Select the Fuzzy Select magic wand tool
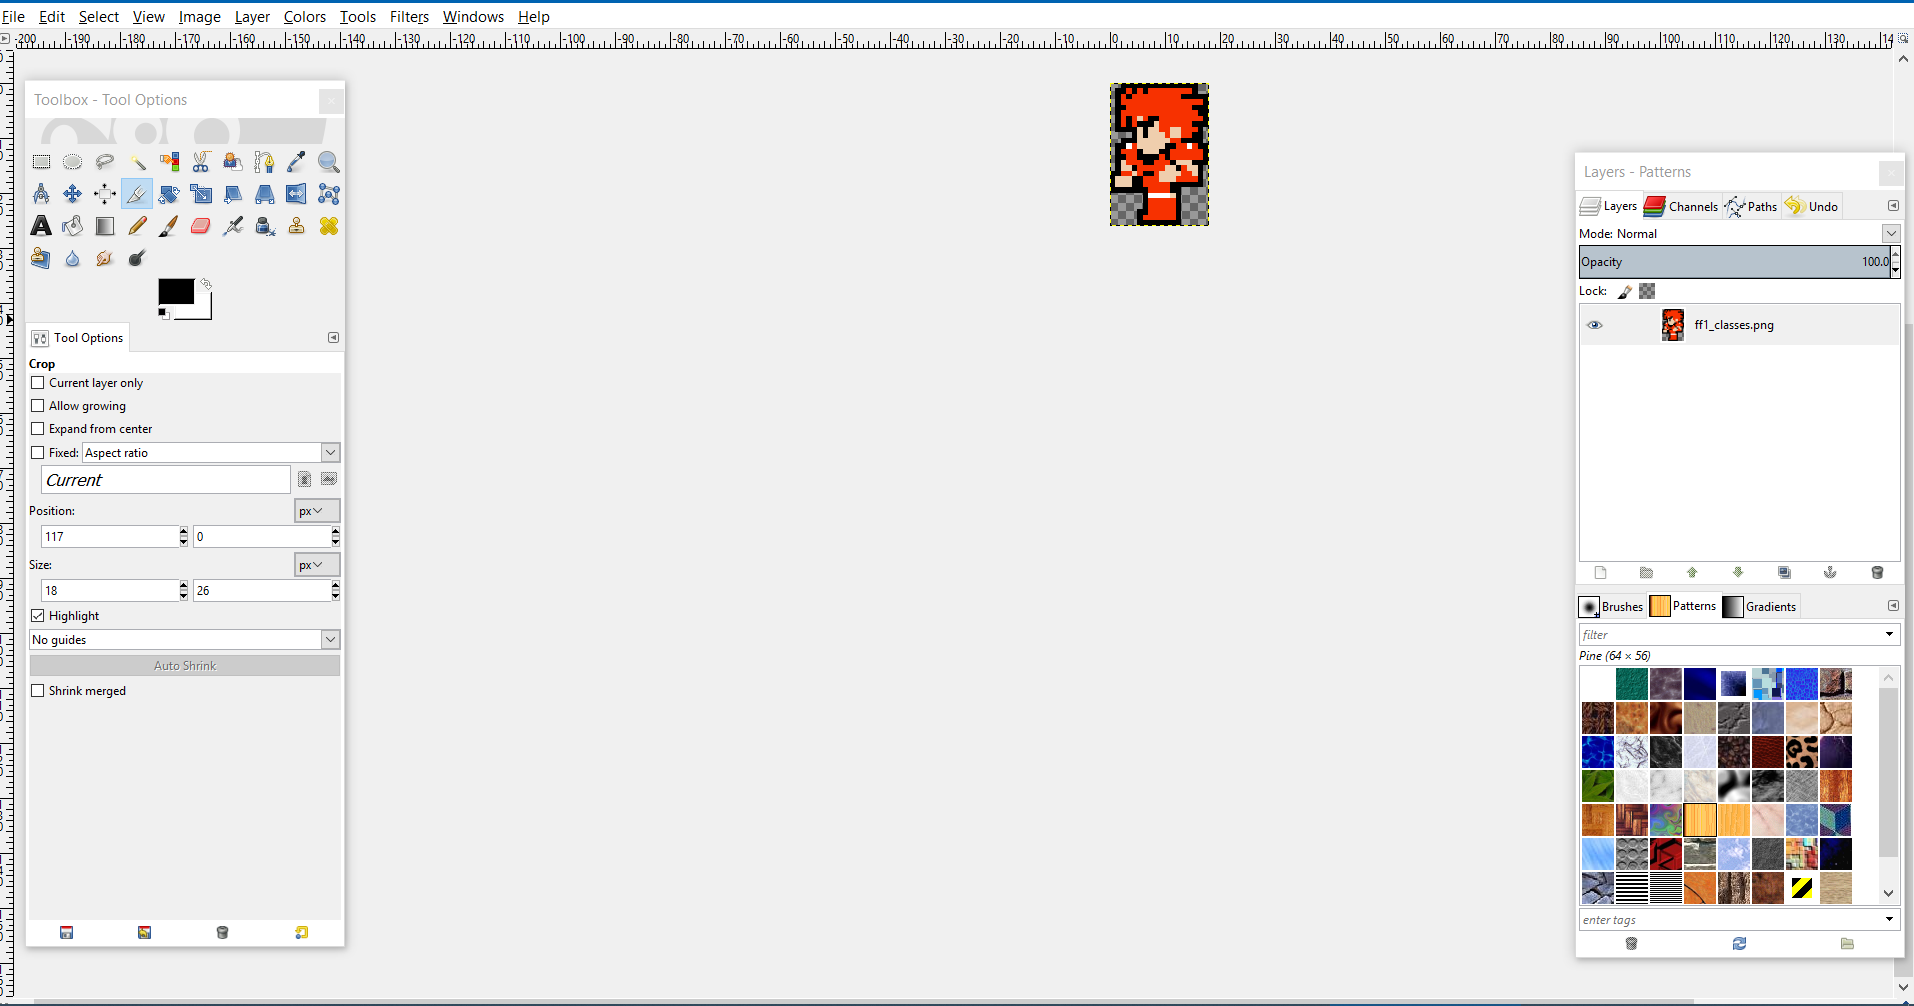 coord(137,162)
